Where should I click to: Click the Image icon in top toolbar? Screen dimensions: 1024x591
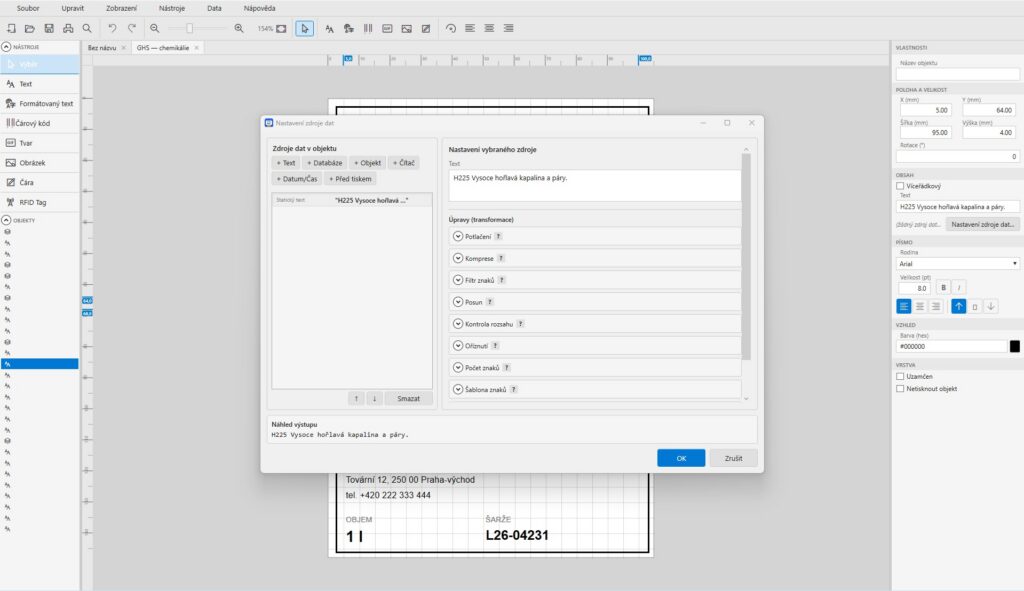(406, 28)
